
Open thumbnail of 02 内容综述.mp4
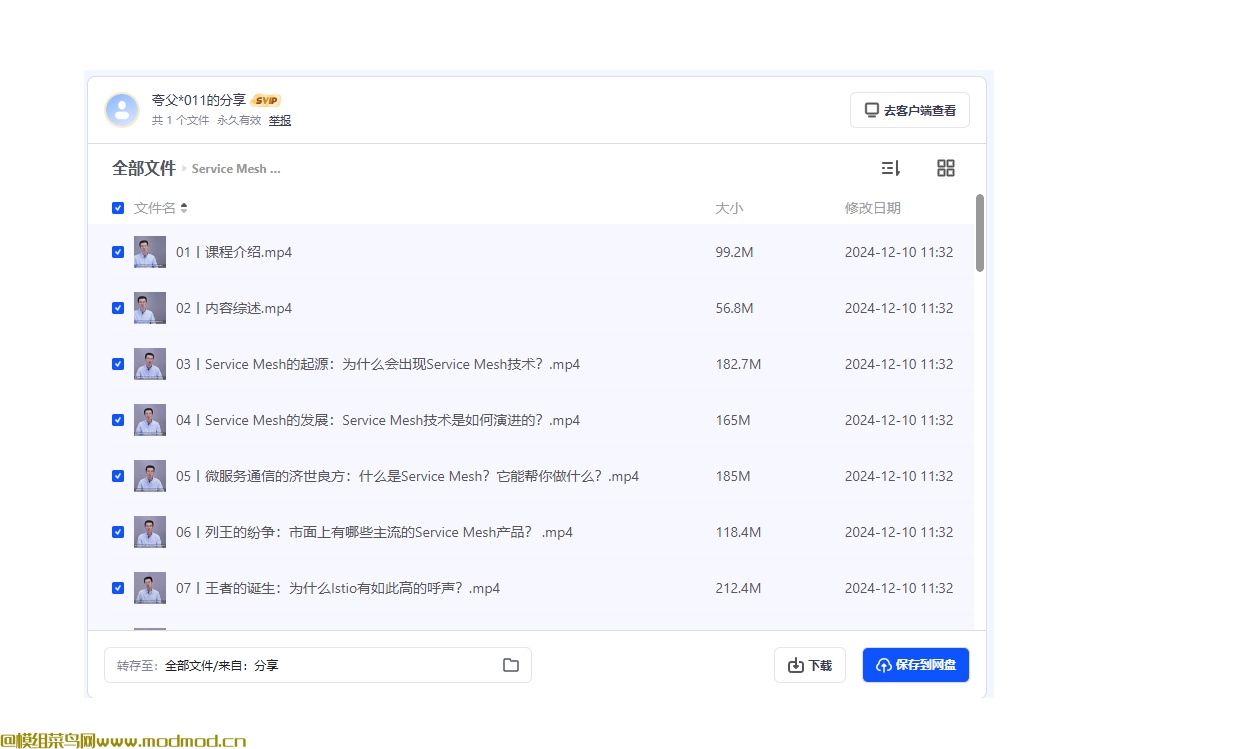(x=150, y=308)
